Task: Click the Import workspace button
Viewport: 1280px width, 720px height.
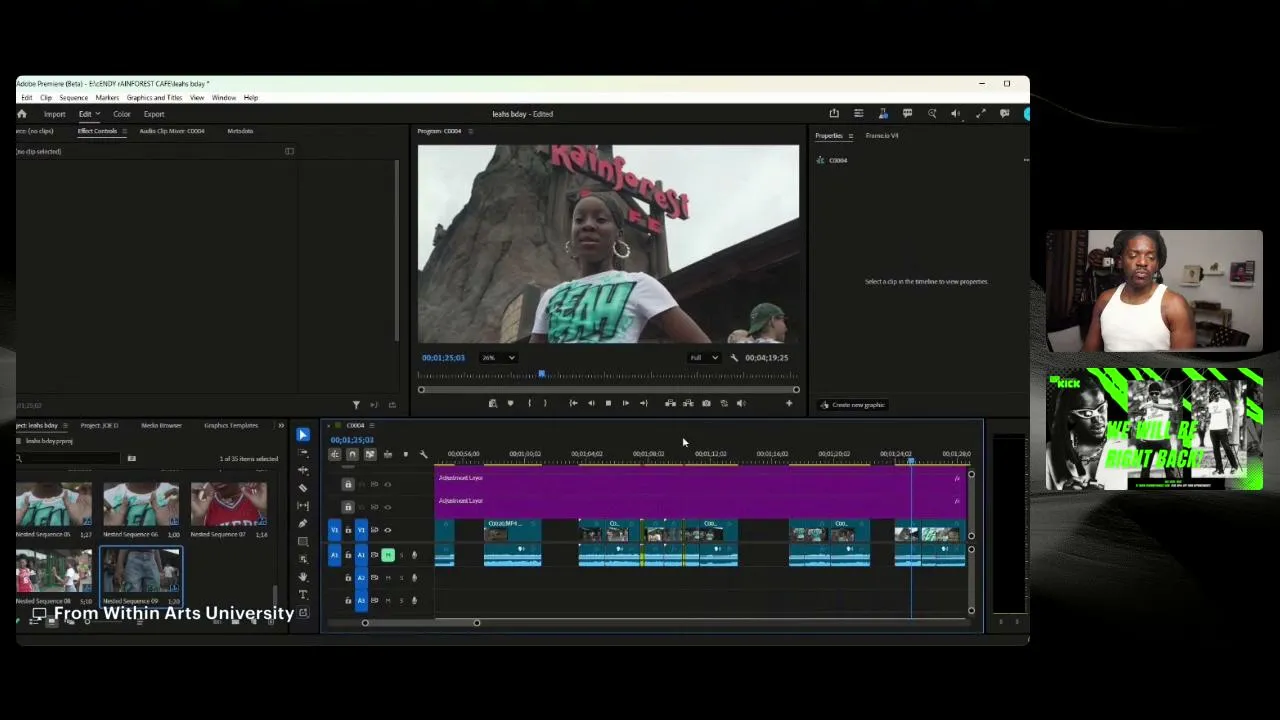Action: [54, 114]
